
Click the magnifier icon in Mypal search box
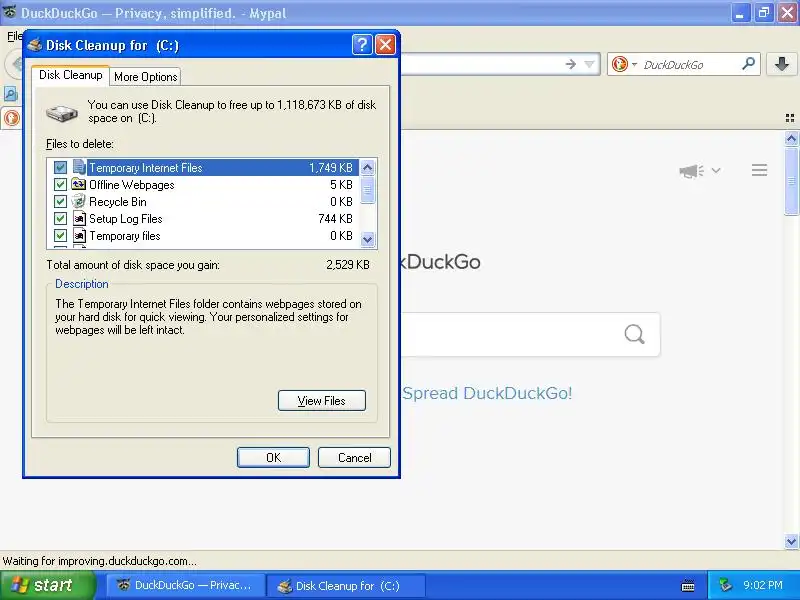[748, 64]
